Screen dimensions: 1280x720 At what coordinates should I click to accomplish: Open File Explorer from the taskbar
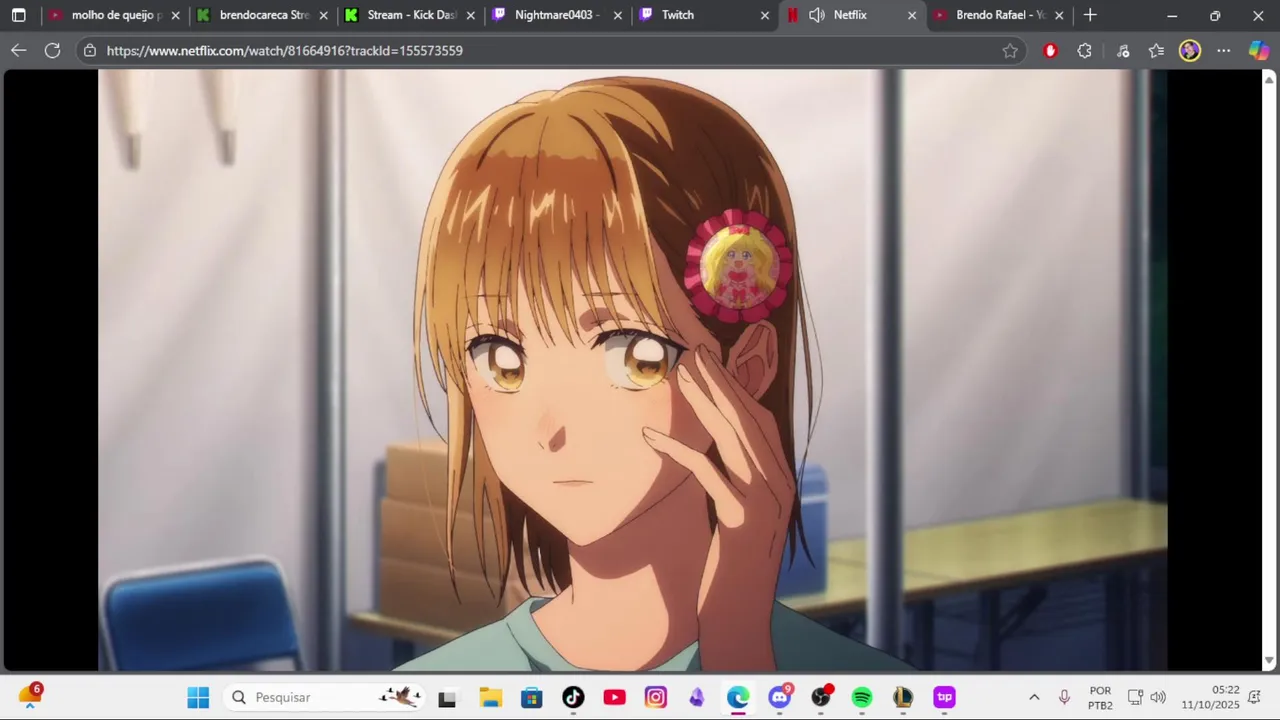[490, 697]
